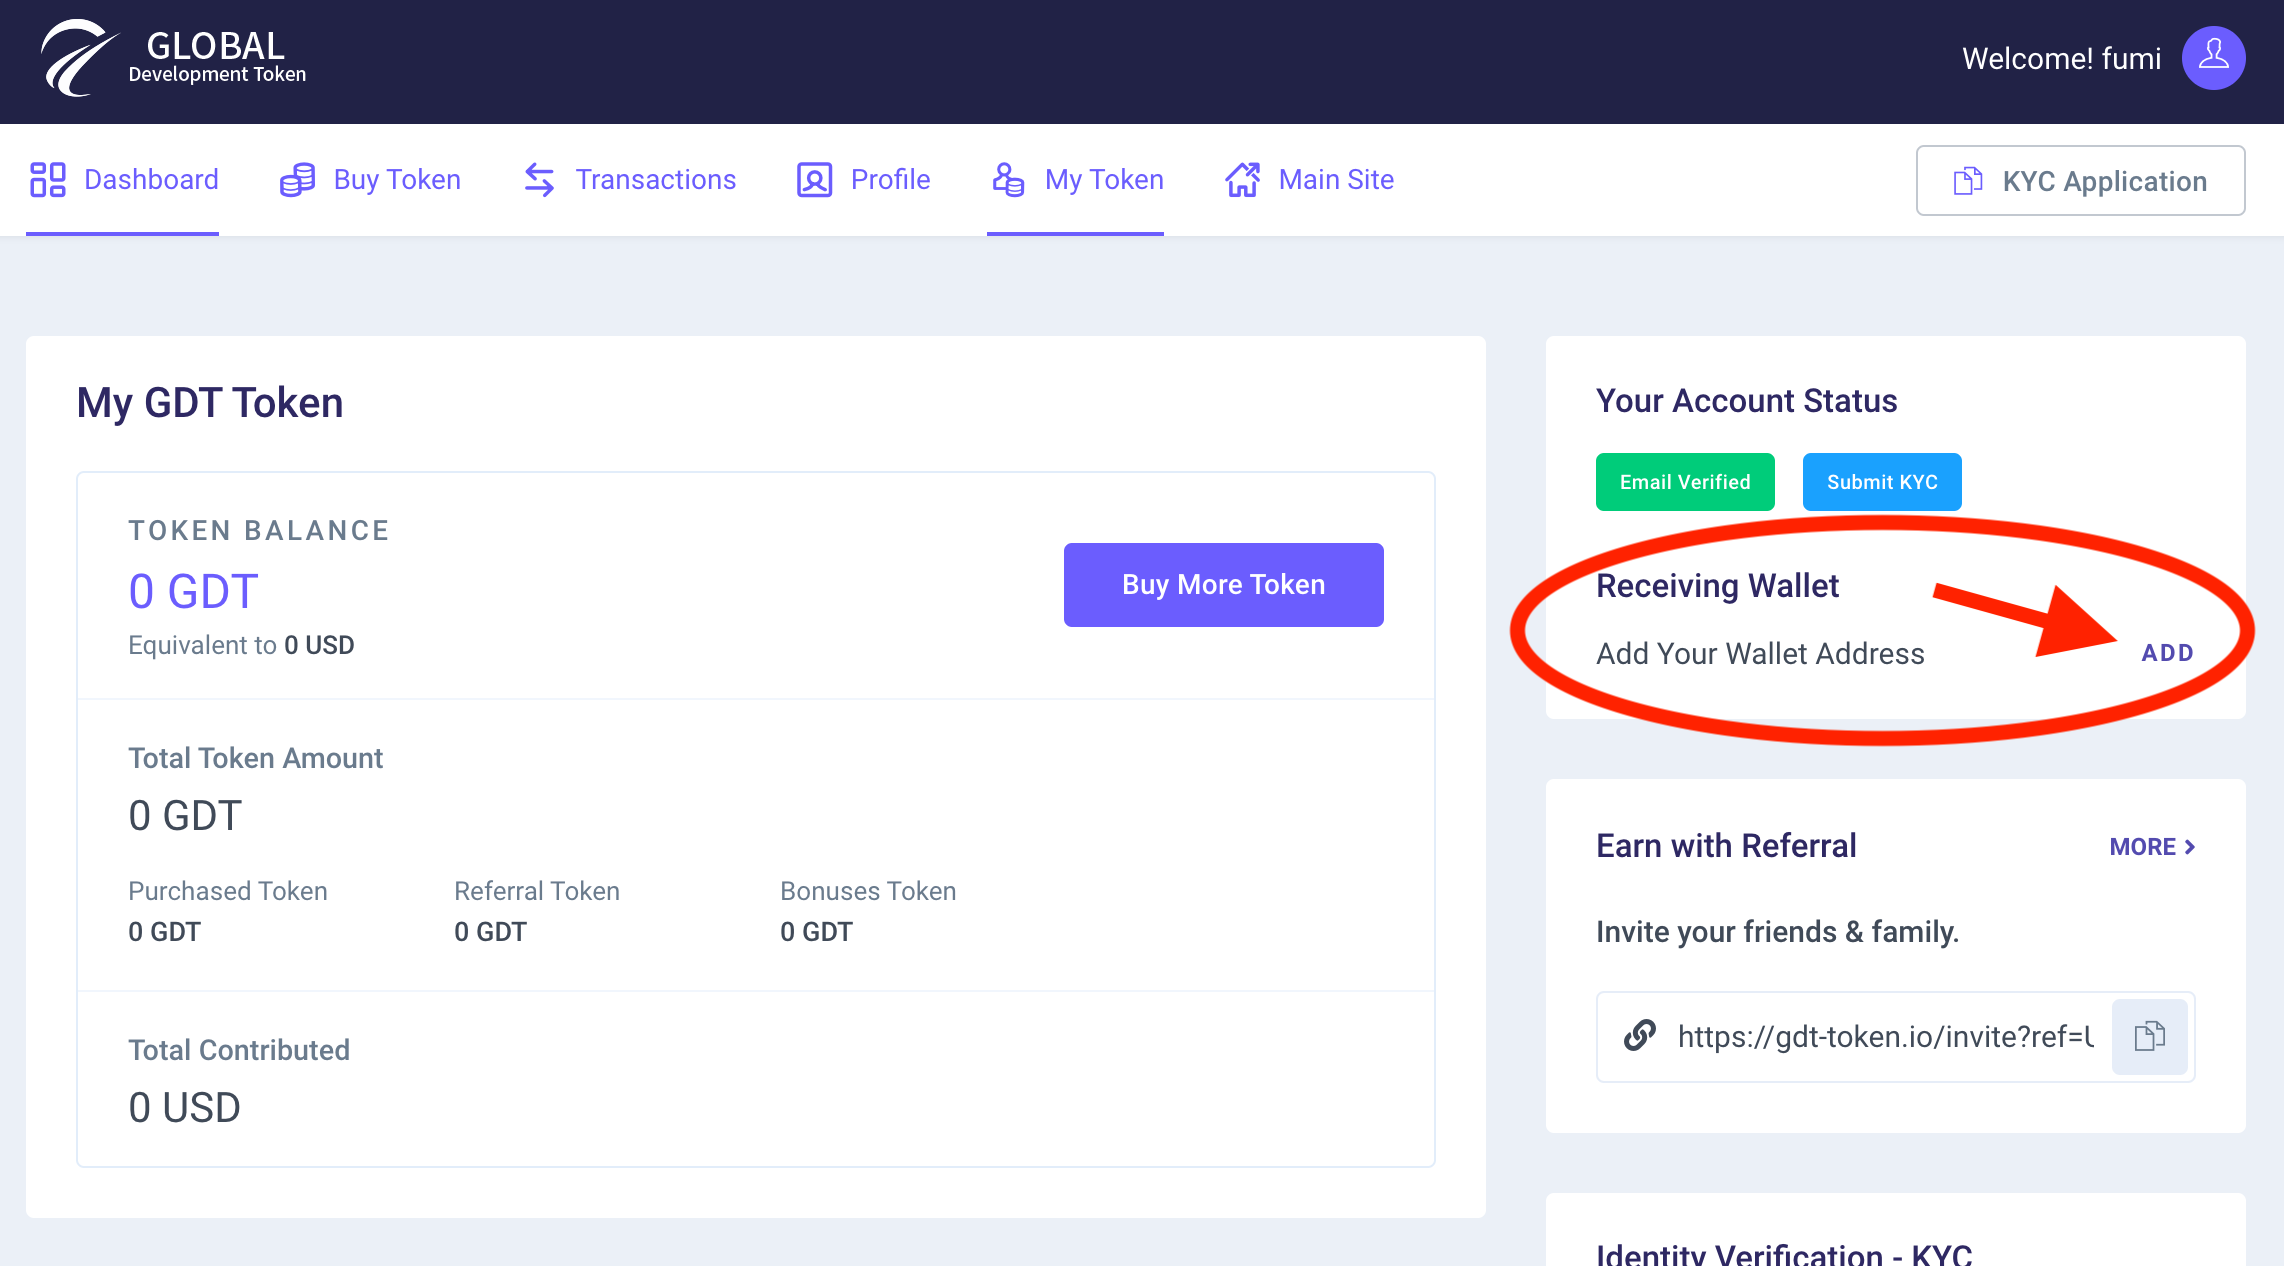The height and width of the screenshot is (1266, 2284).
Task: Click the Buy Token coins icon
Action: [297, 180]
